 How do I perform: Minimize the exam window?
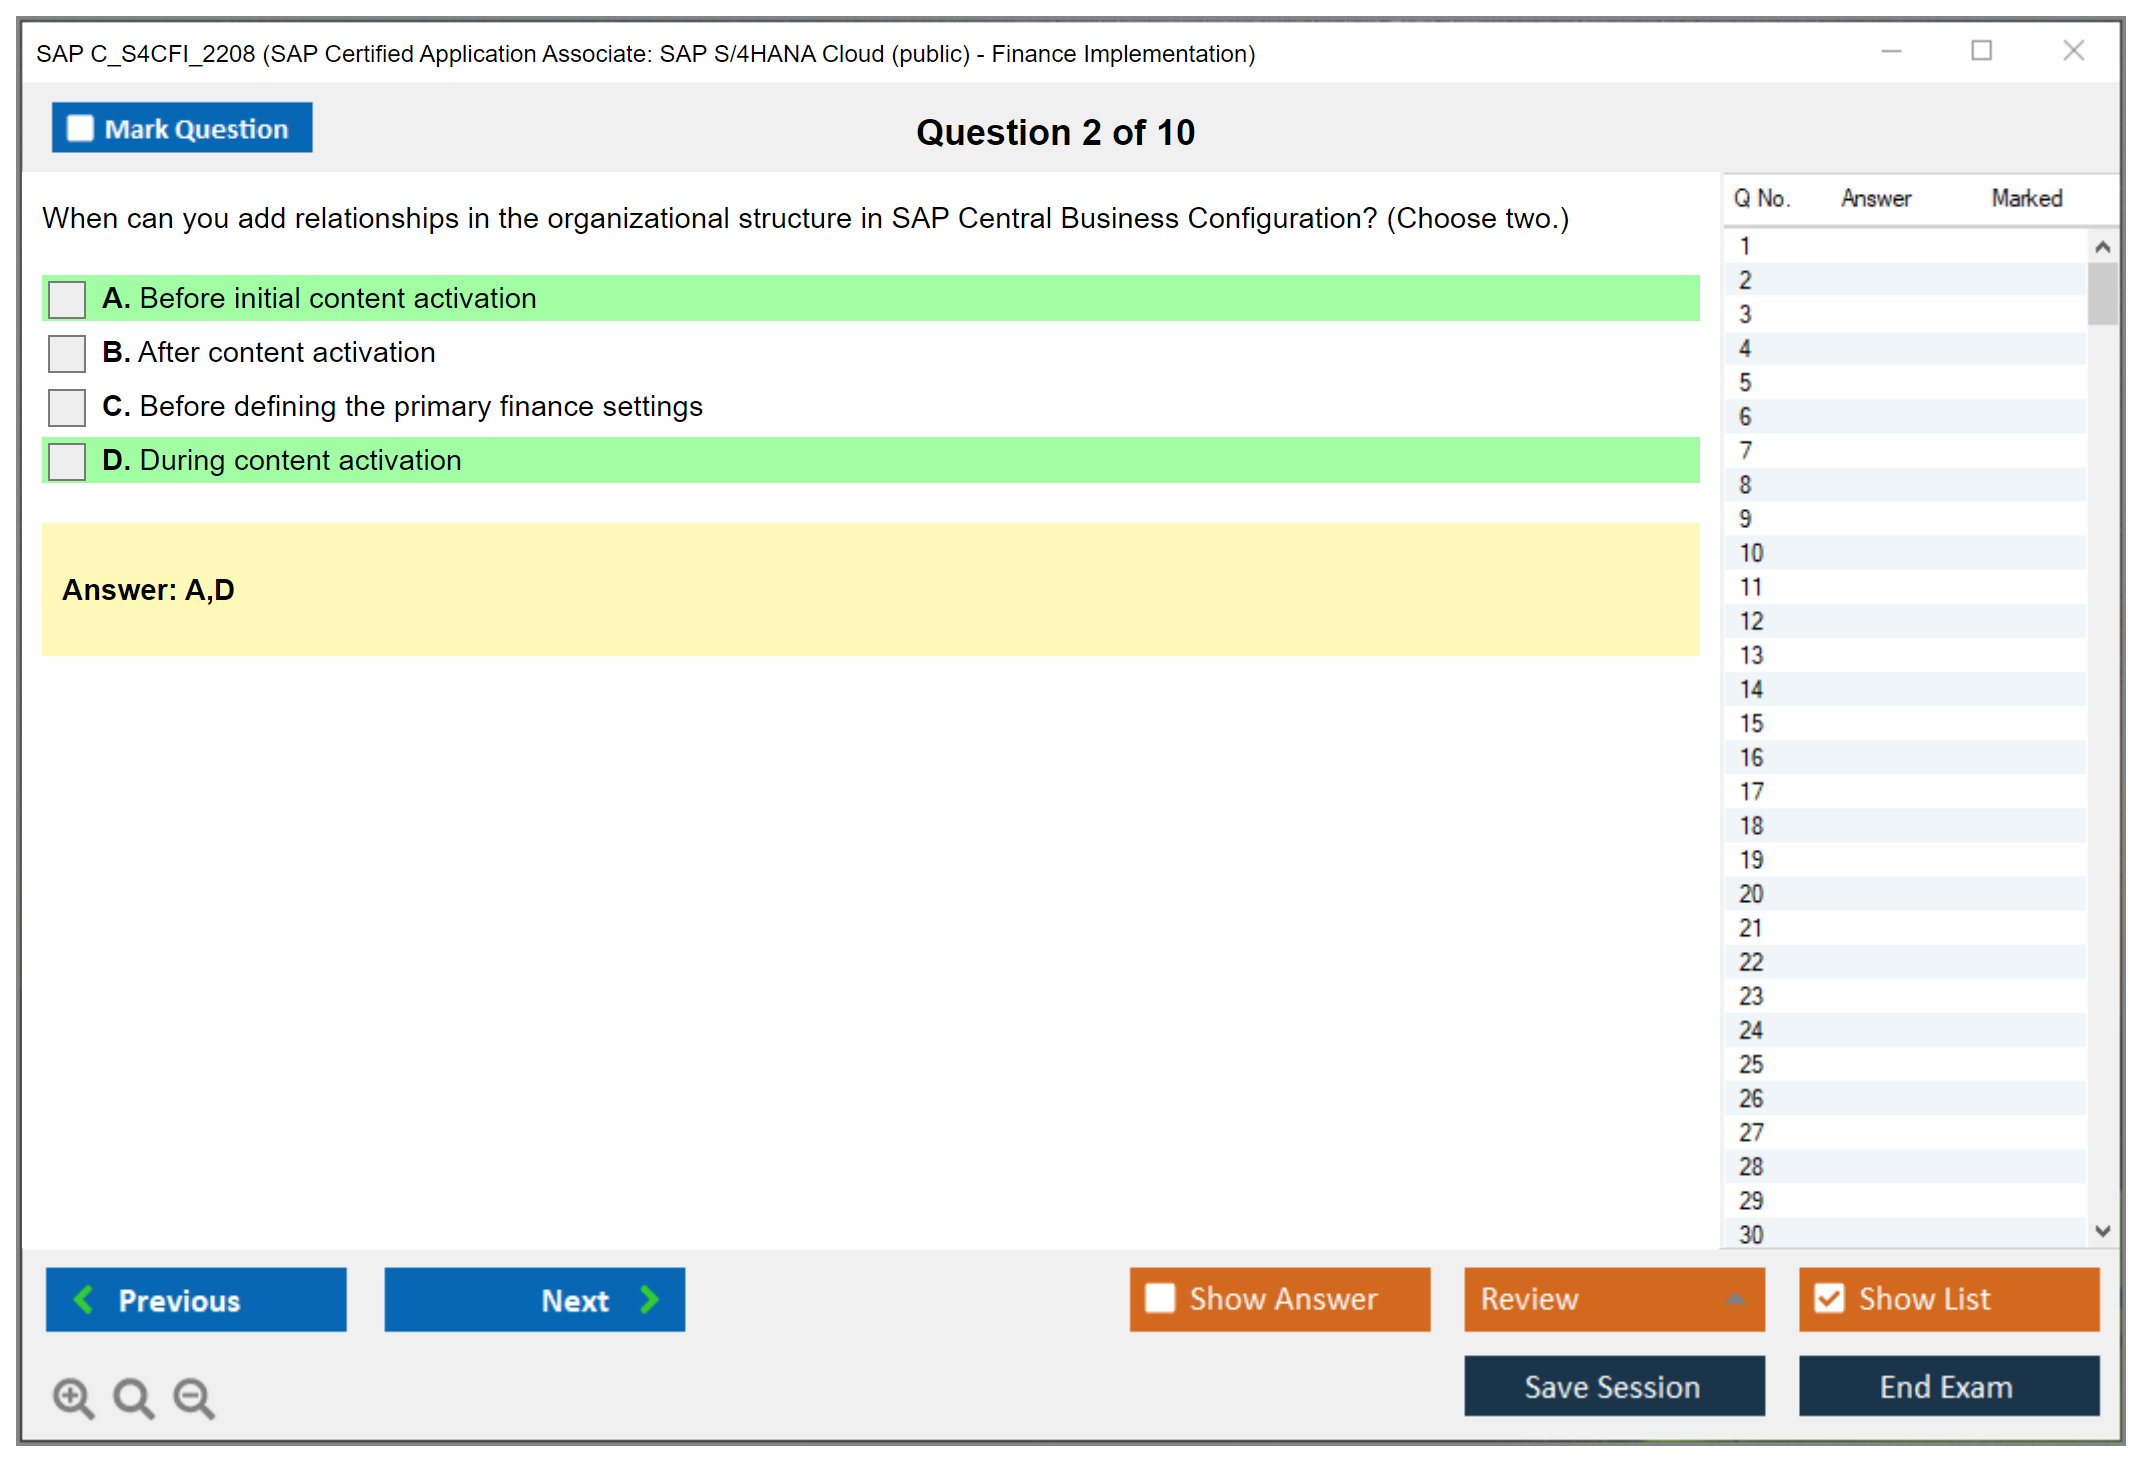[1891, 51]
